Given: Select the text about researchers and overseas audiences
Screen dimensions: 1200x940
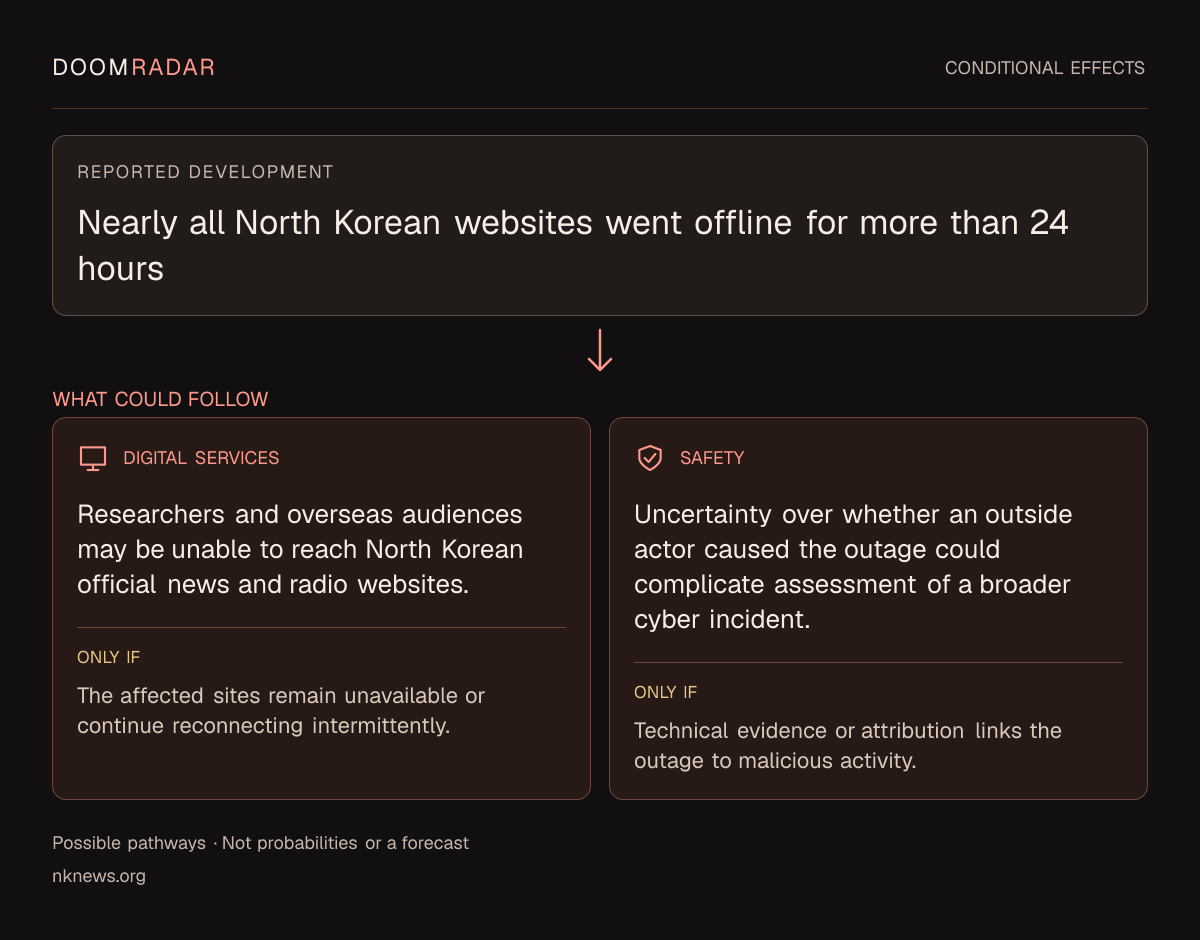Looking at the screenshot, I should (301, 549).
